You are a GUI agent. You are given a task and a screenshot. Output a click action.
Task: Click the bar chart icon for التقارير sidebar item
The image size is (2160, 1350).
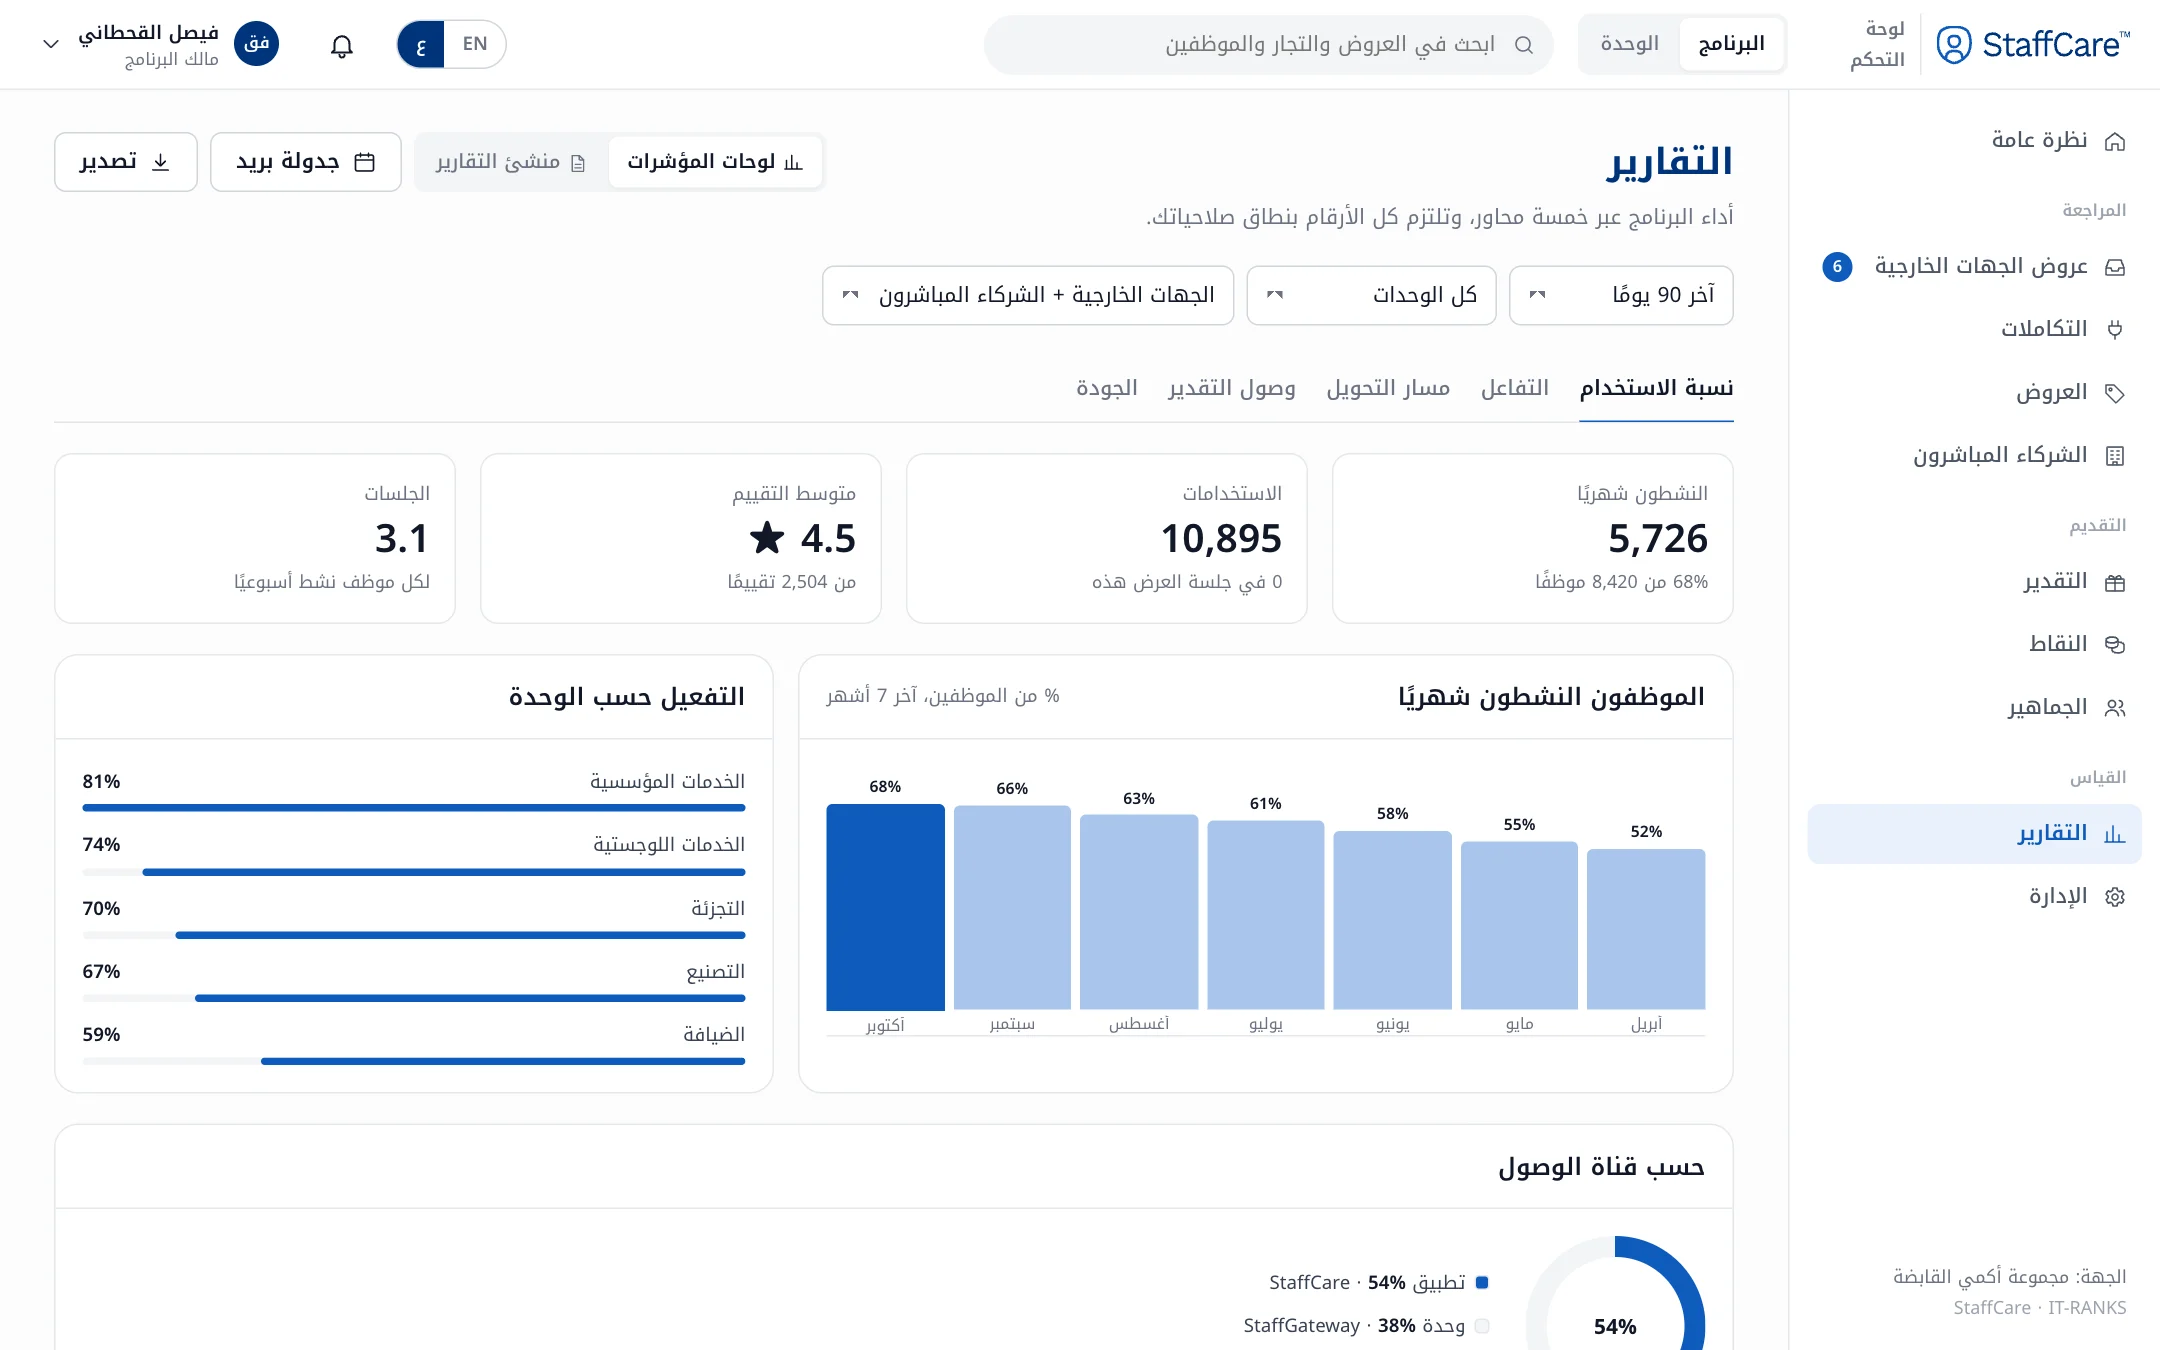2115,834
